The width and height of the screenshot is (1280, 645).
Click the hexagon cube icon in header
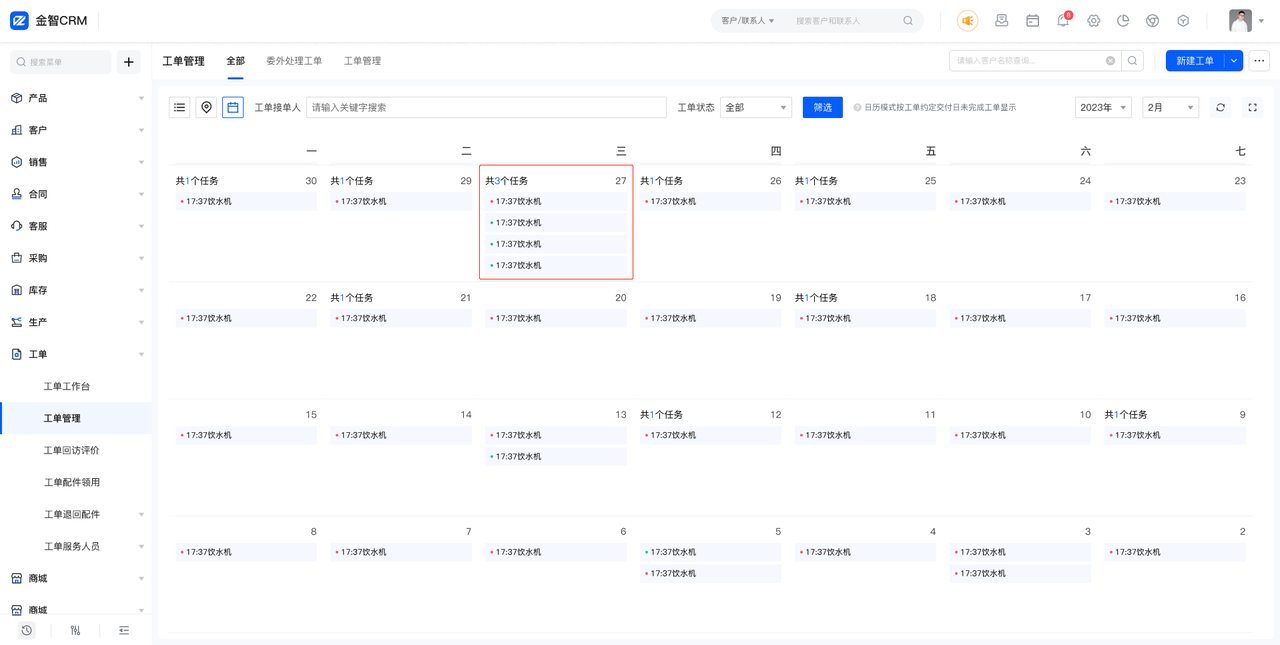[x=1183, y=20]
